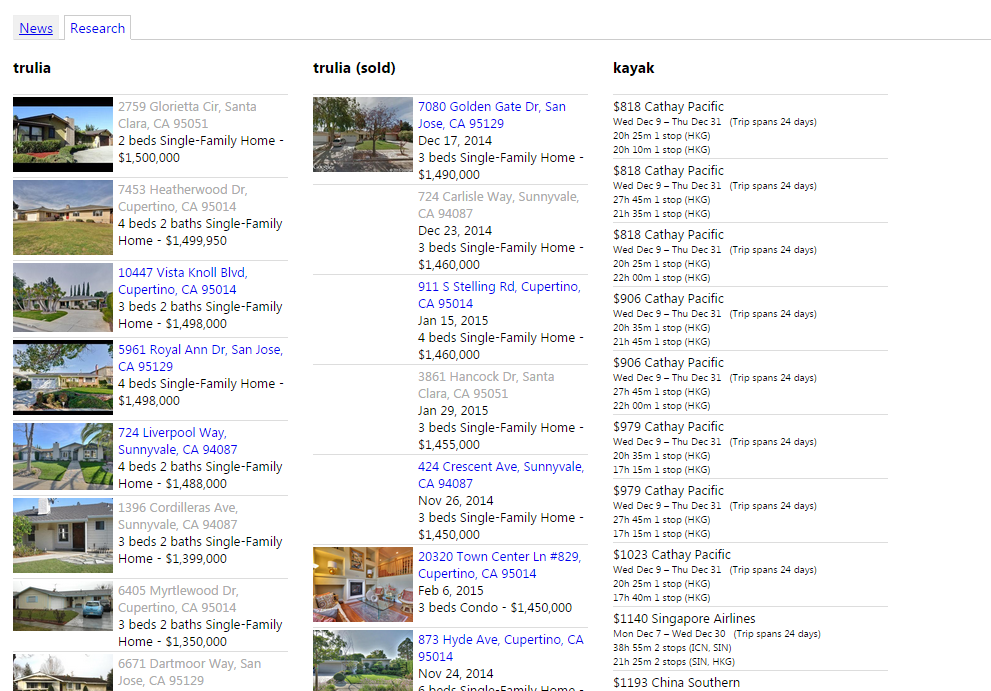Click the 'Dec 17, 2014' sold date

pos(455,140)
